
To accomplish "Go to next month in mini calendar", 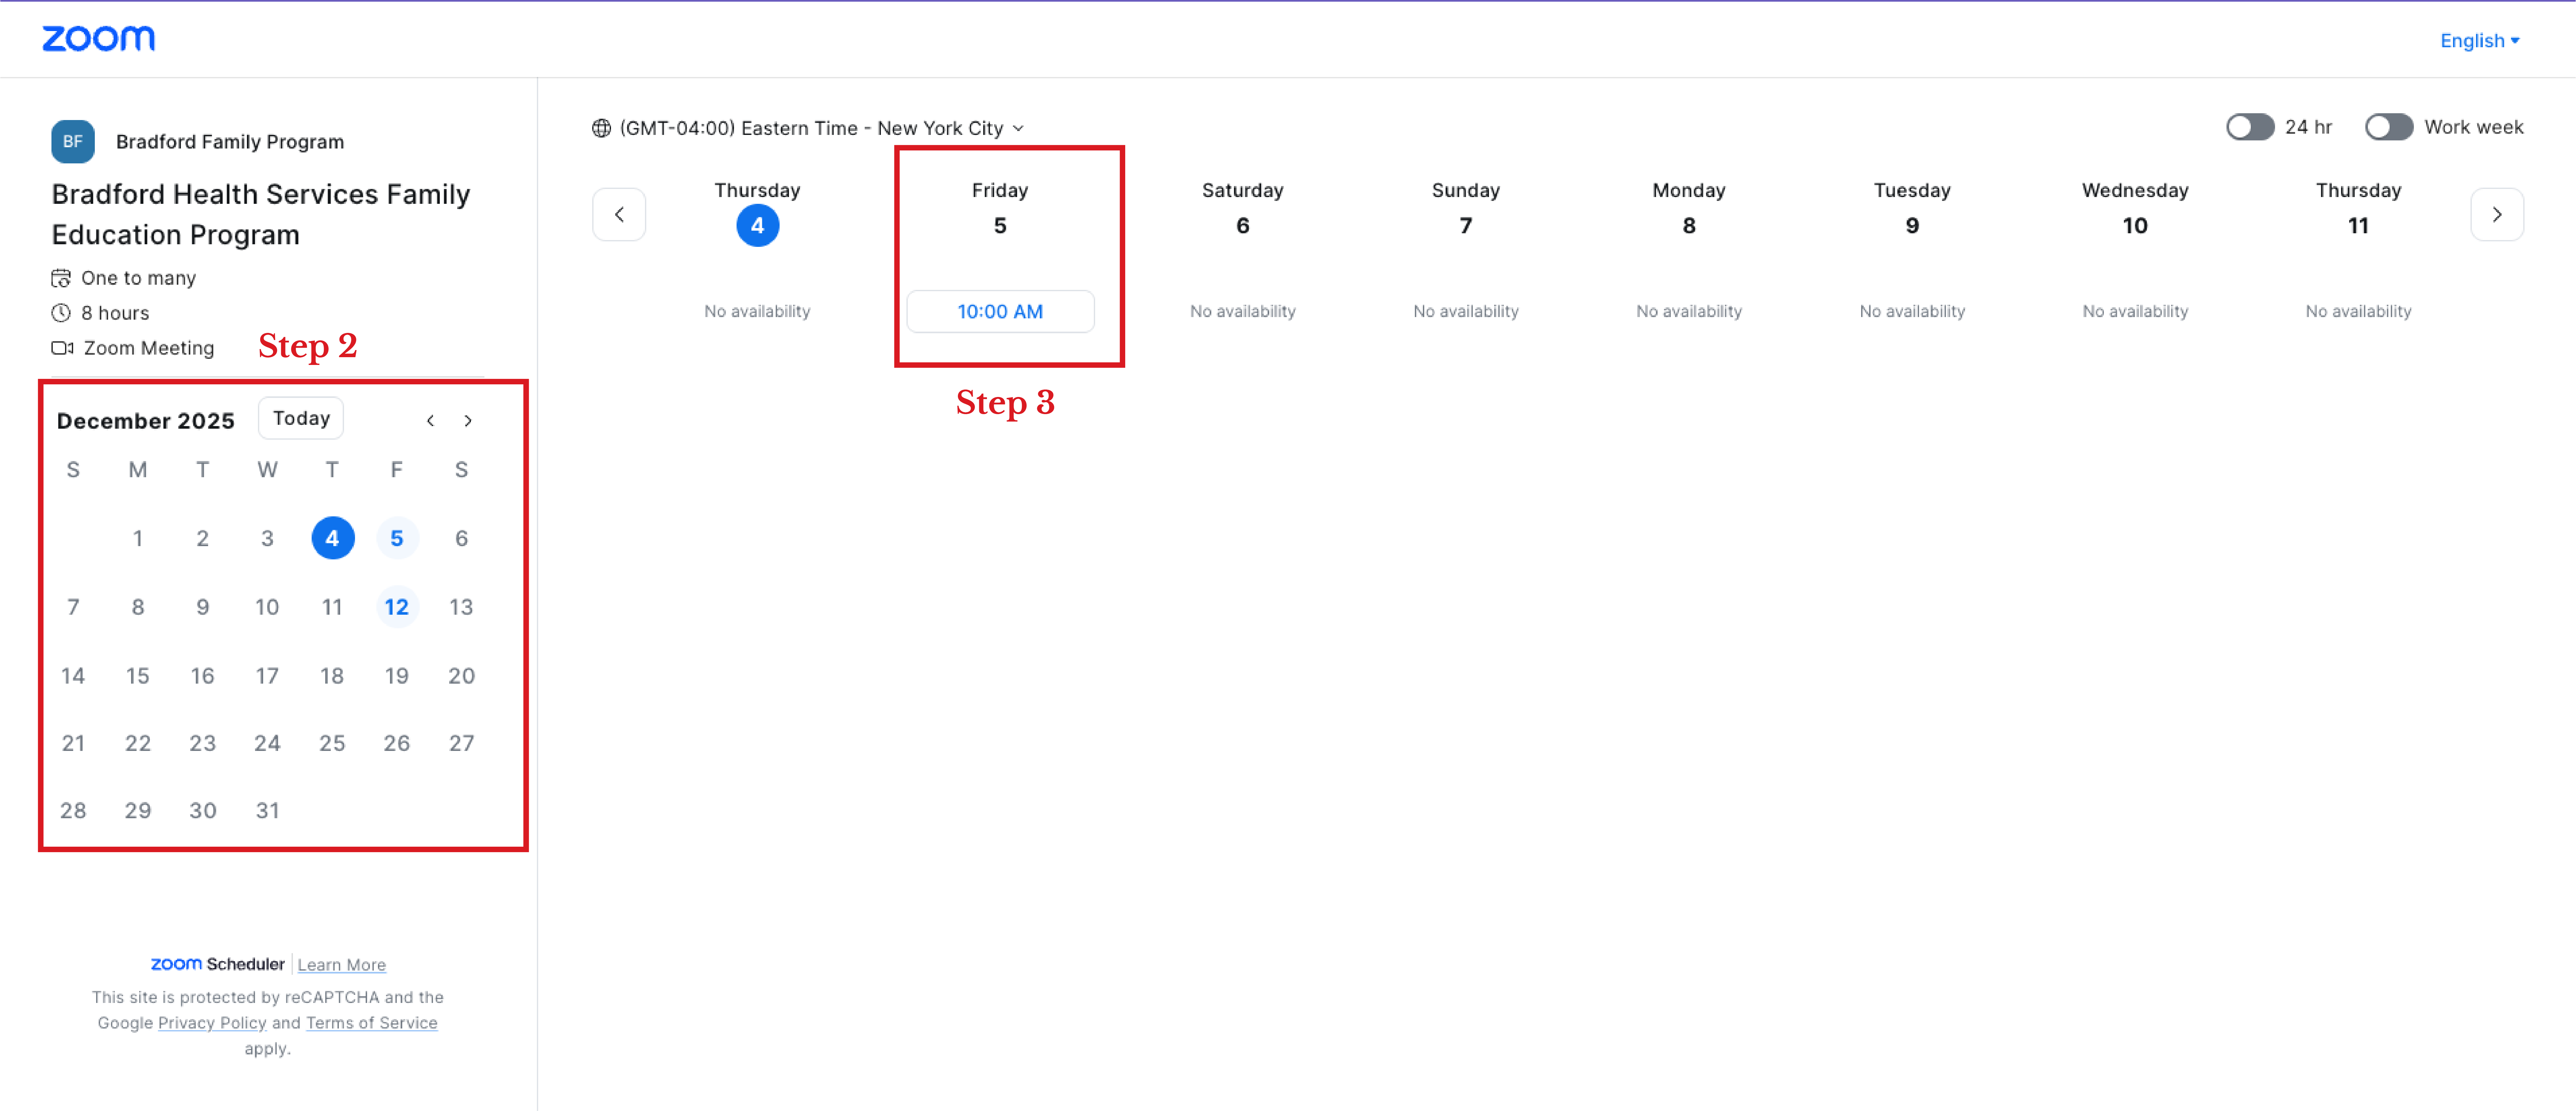I will point(468,420).
